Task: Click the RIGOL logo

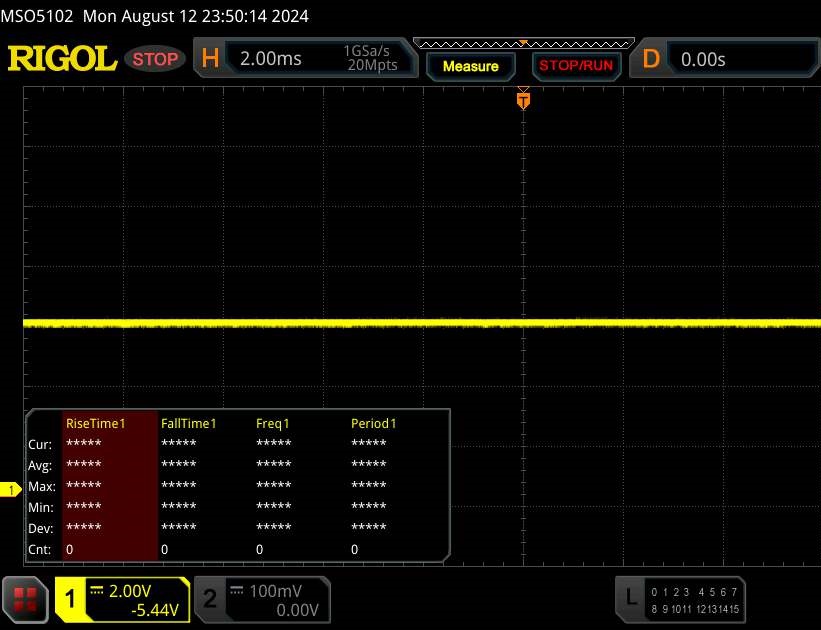Action: point(62,59)
